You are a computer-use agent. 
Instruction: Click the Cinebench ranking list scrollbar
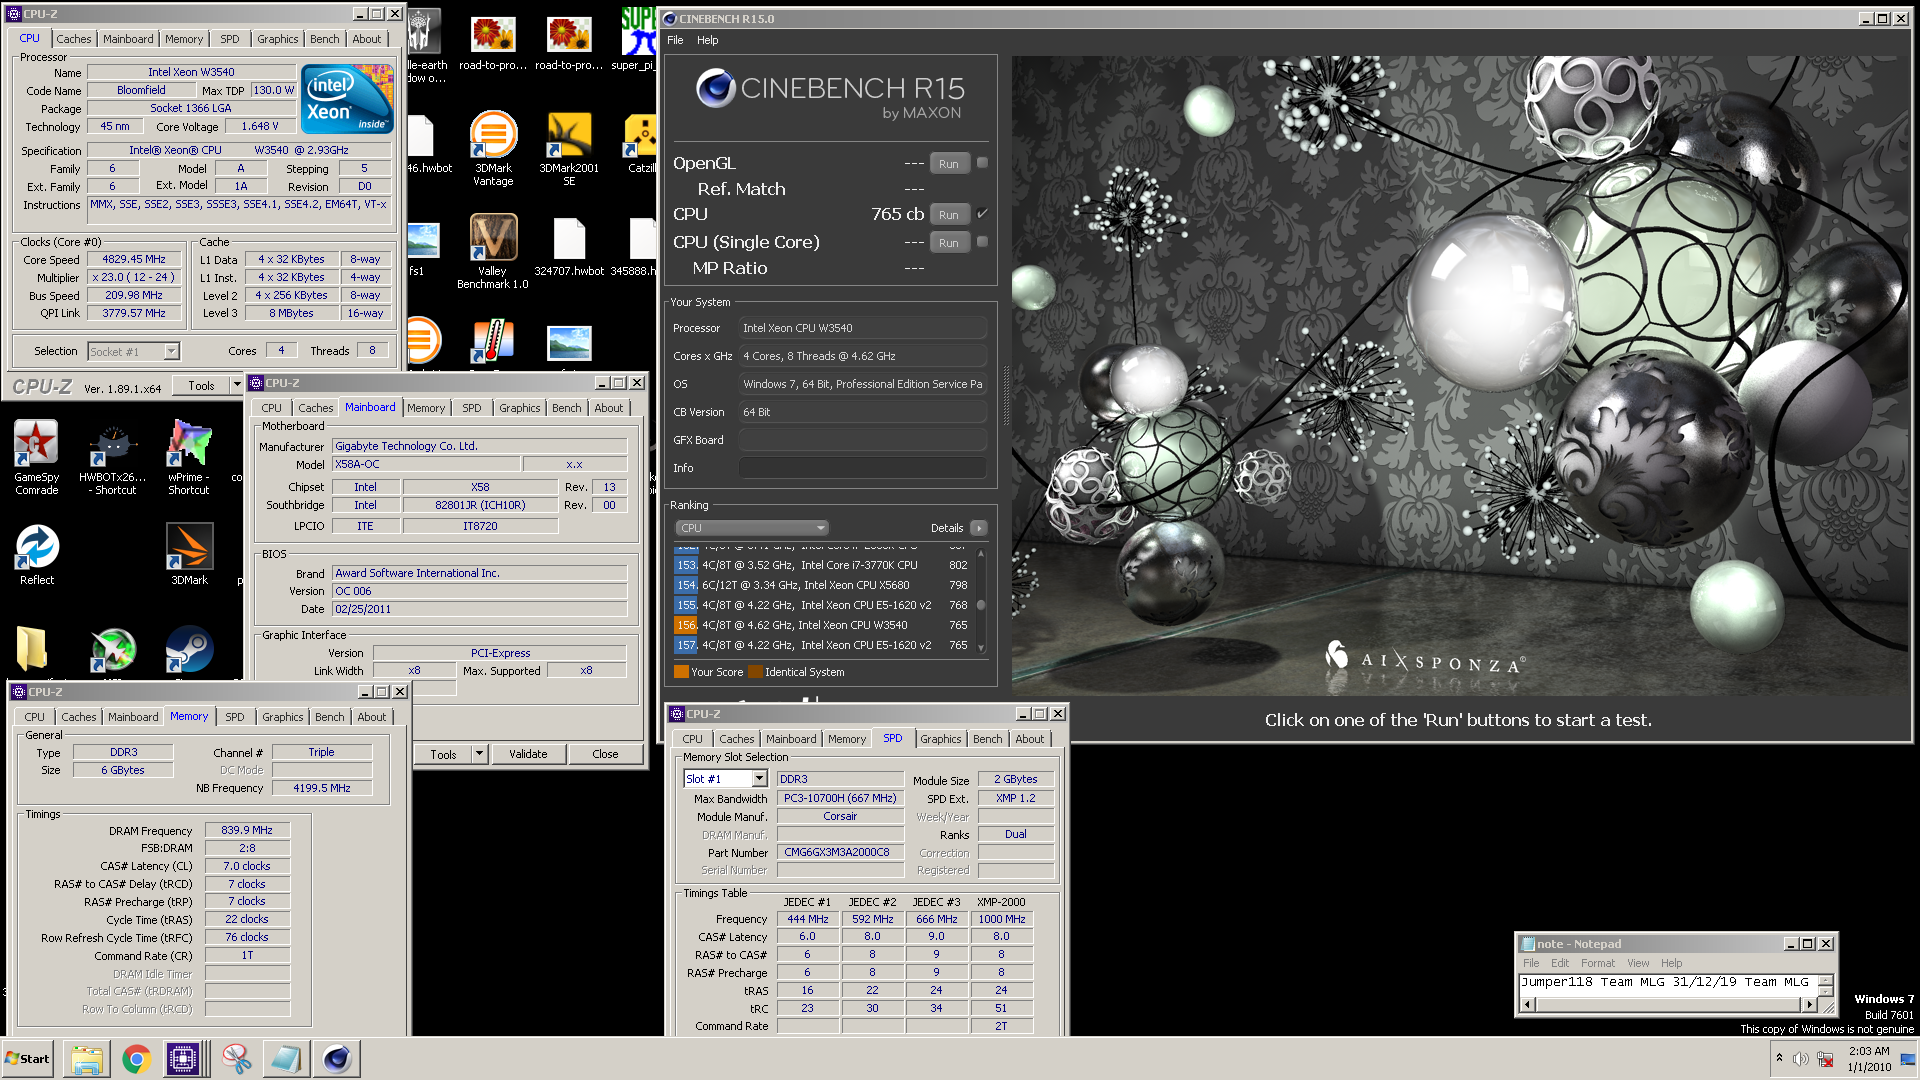point(981,600)
